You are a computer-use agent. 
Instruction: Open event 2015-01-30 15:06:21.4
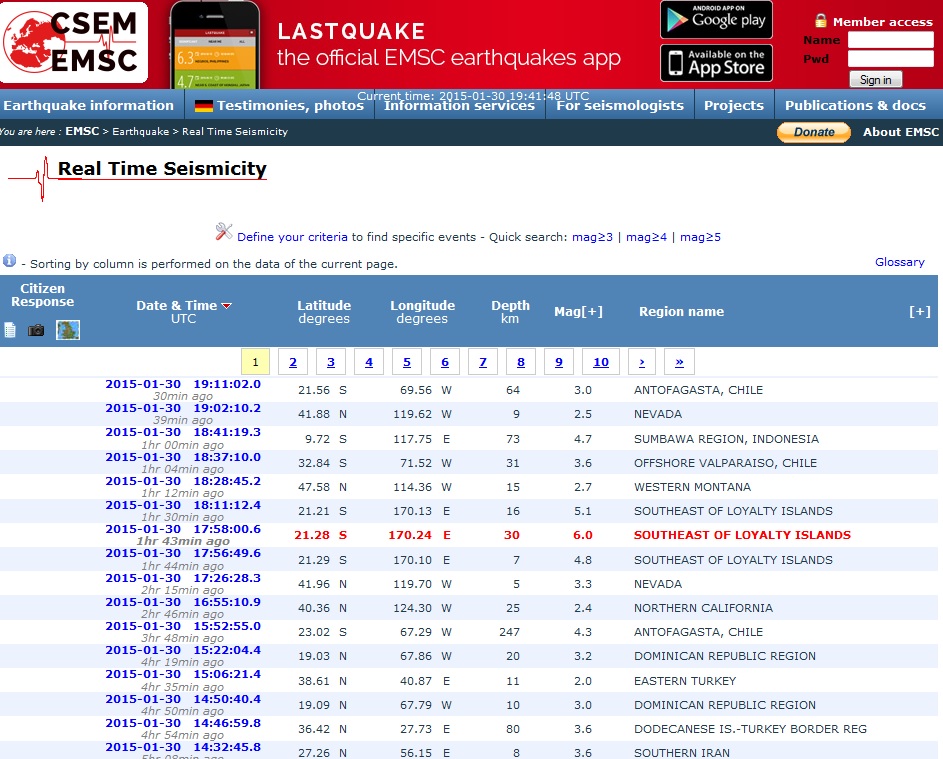[x=183, y=674]
